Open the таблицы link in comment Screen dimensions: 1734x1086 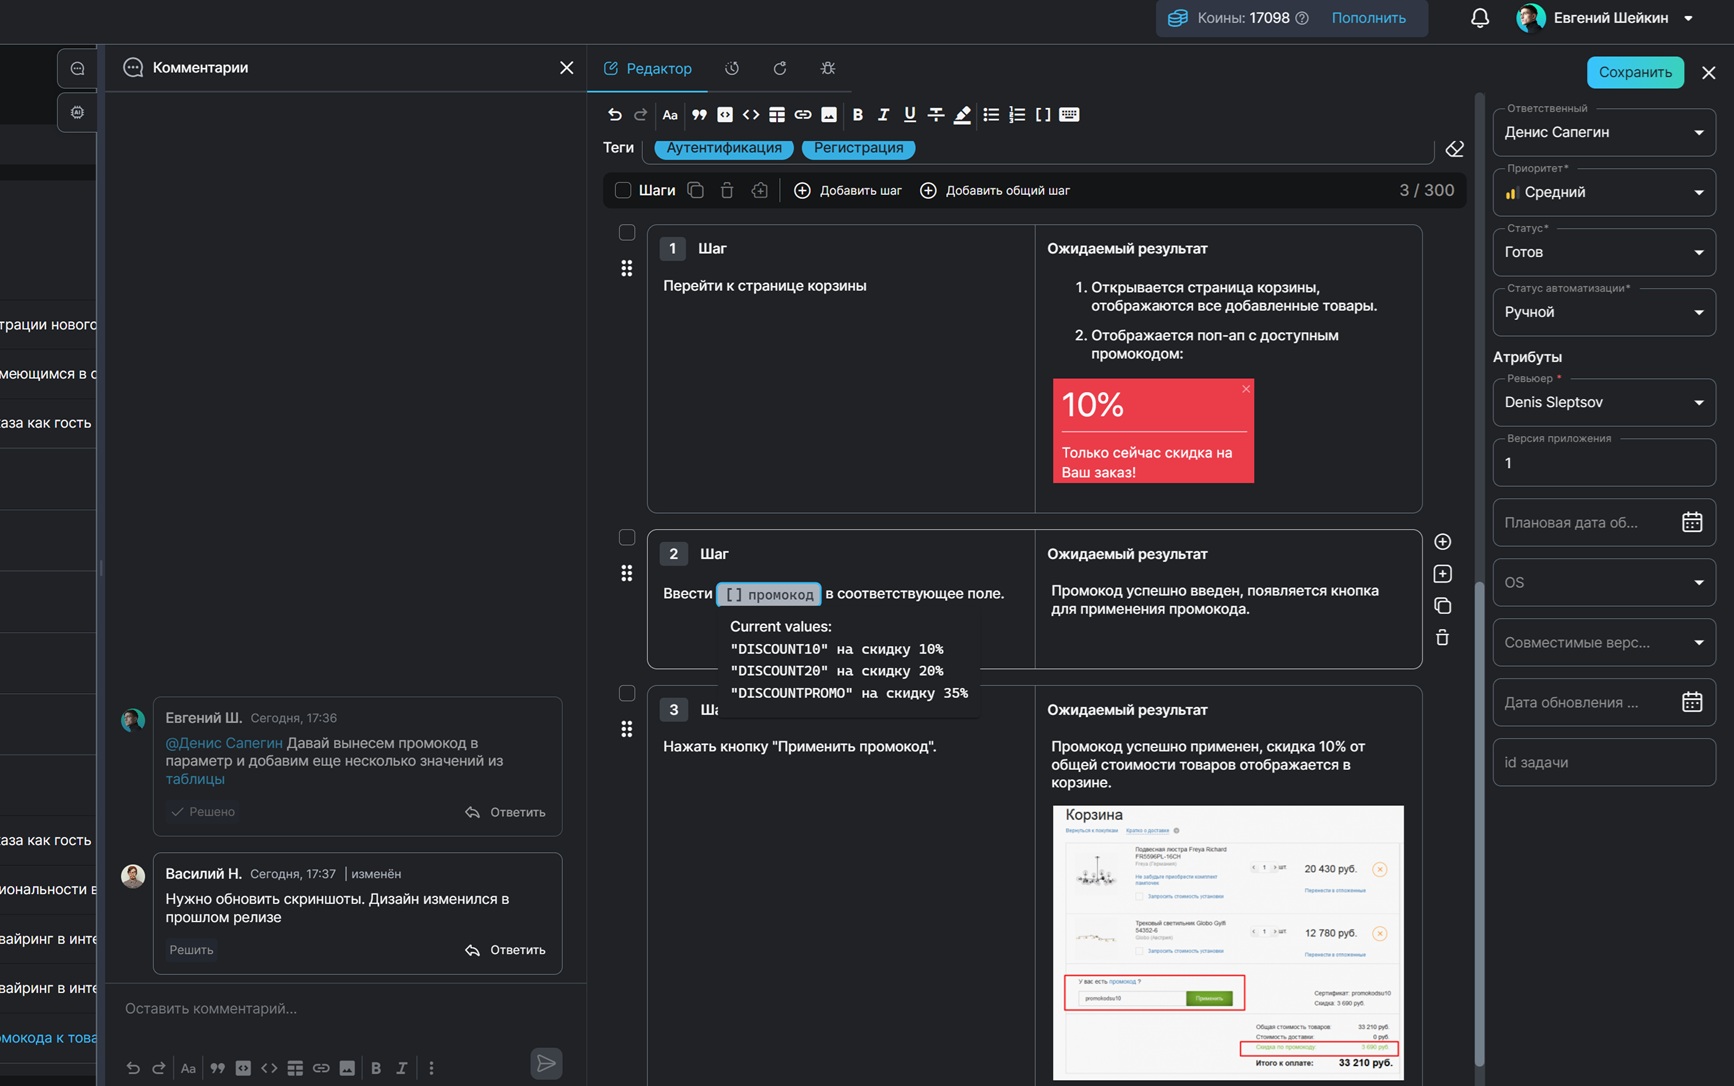click(x=195, y=779)
